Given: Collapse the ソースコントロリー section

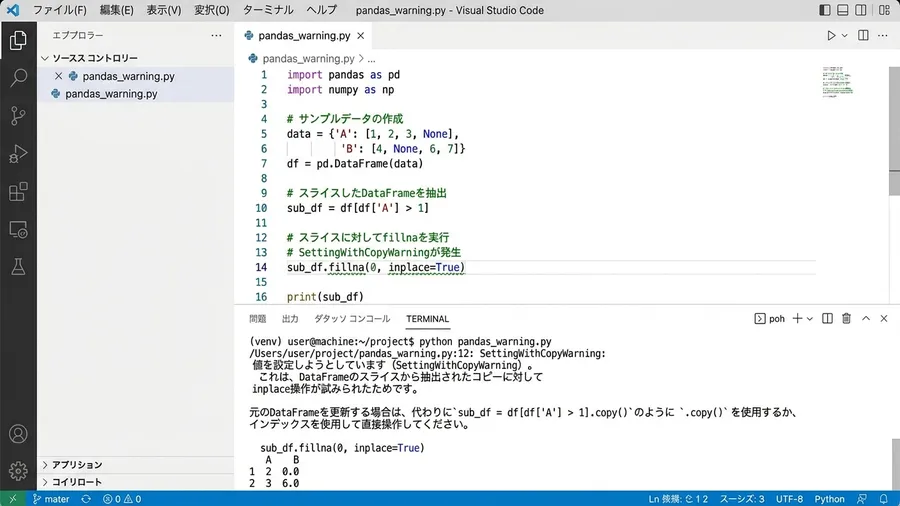Looking at the screenshot, I should 95,58.
